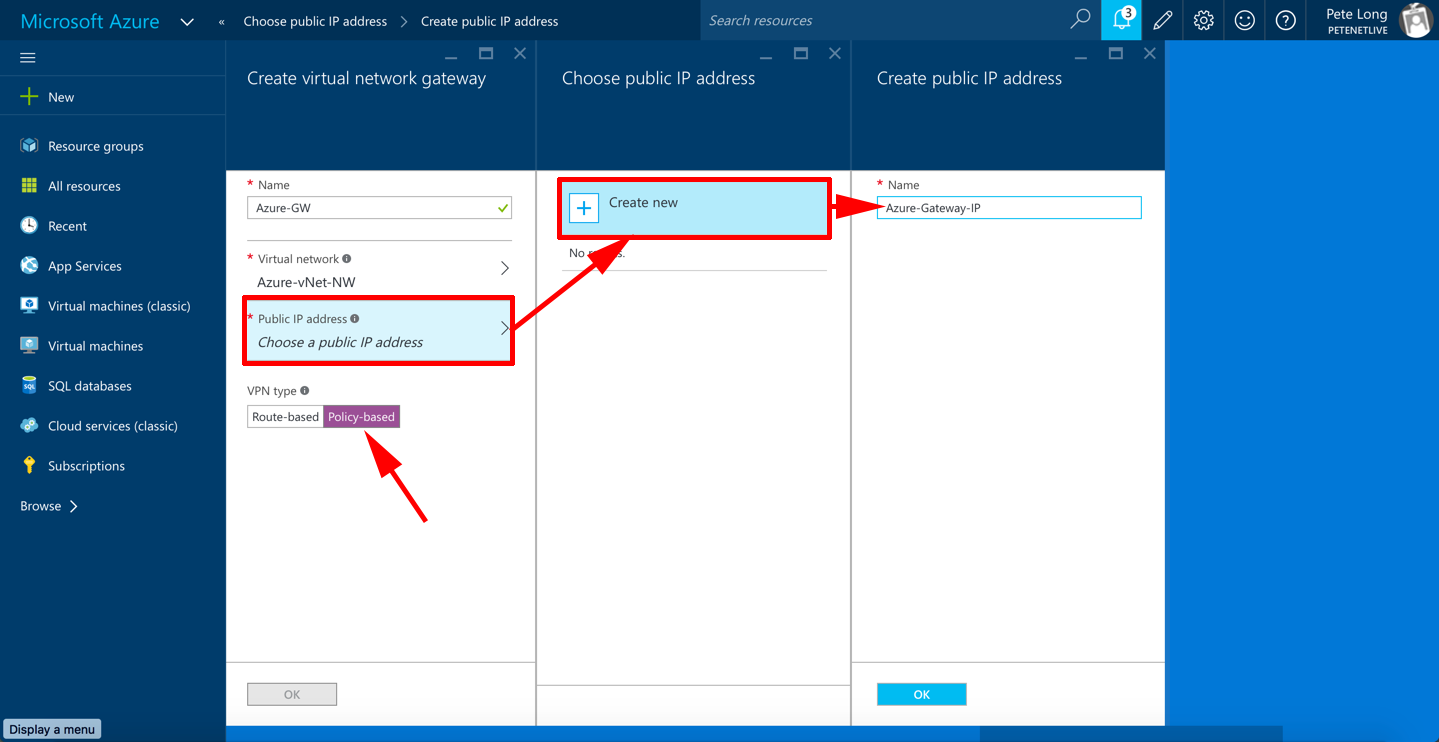
Task: Click the smiley feedback icon
Action: (1245, 20)
